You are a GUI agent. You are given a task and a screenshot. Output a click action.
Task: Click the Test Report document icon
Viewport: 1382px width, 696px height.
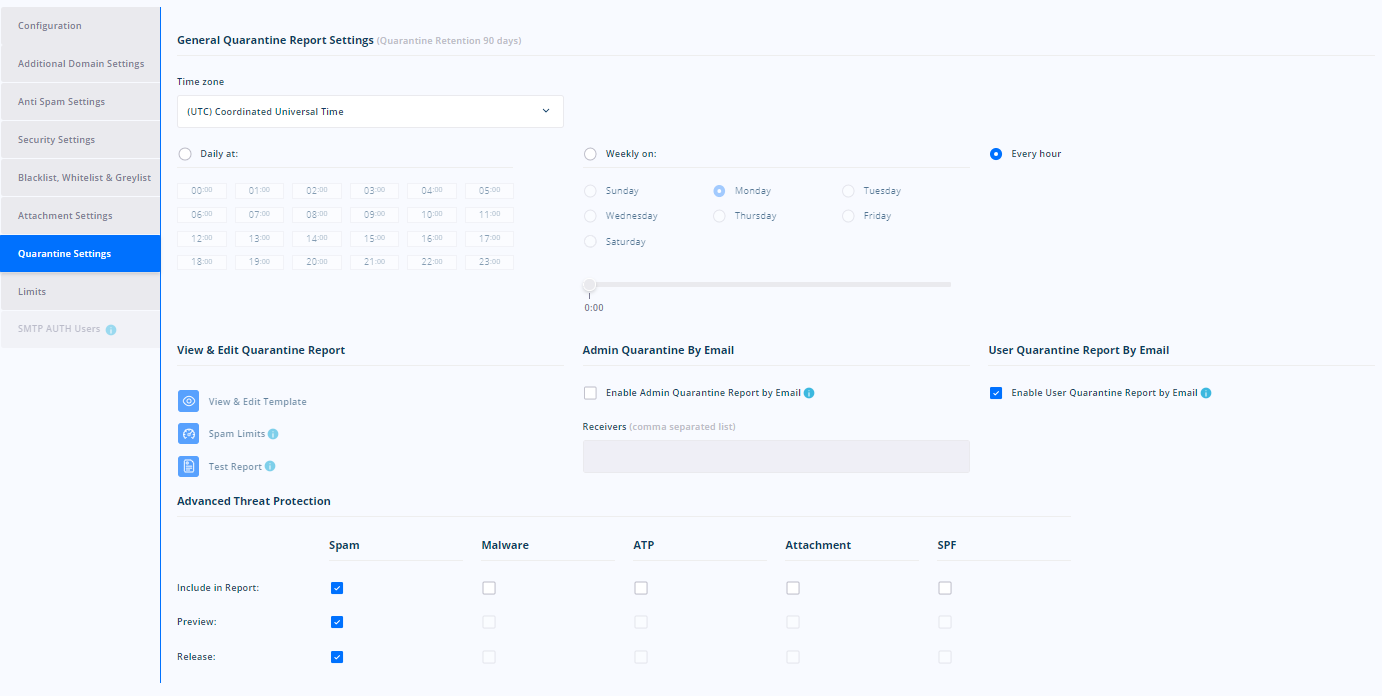pos(188,466)
